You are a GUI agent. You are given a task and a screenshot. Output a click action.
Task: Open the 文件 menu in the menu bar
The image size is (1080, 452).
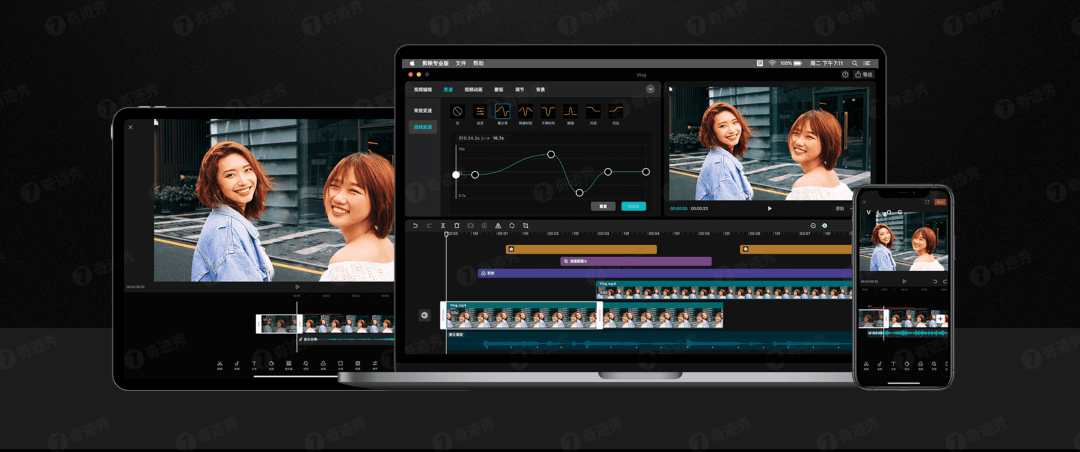pyautogui.click(x=461, y=63)
